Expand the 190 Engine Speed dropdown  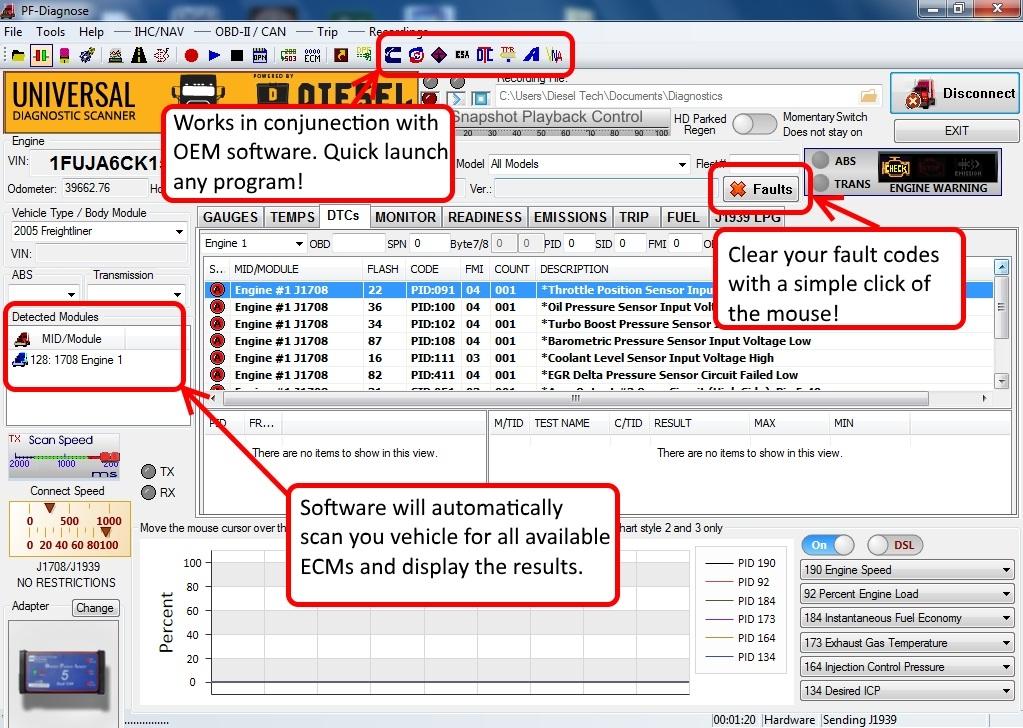tap(907, 570)
